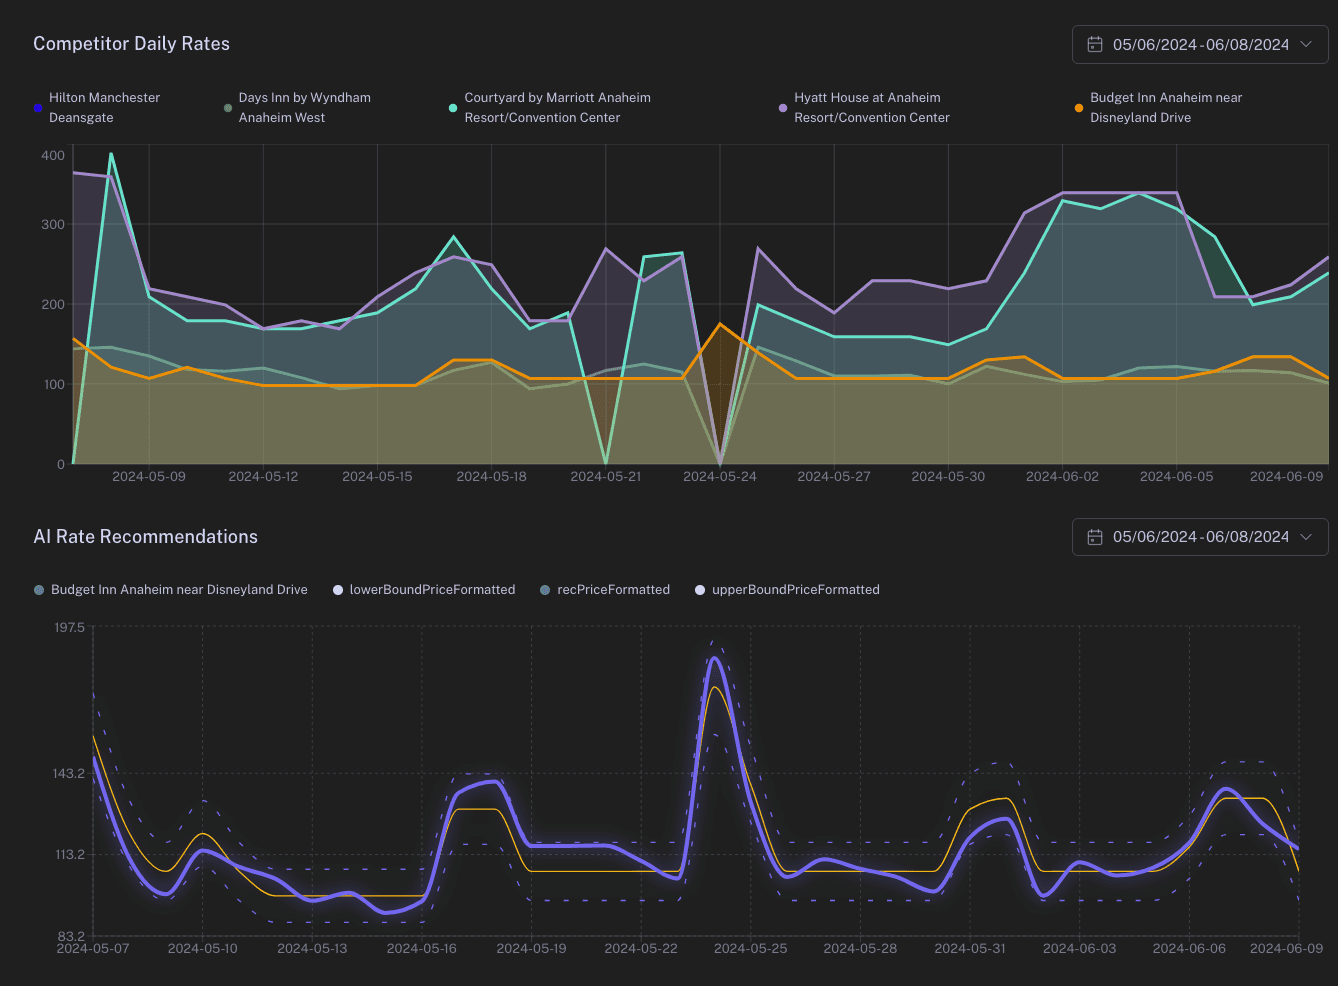This screenshot has height=986, width=1338.
Task: Click the purple Hyatt House legend dot
Action: [x=783, y=108]
